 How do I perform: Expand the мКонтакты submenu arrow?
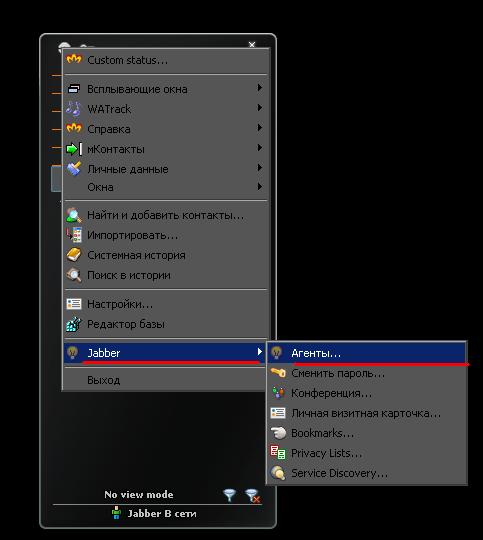pyautogui.click(x=260, y=148)
